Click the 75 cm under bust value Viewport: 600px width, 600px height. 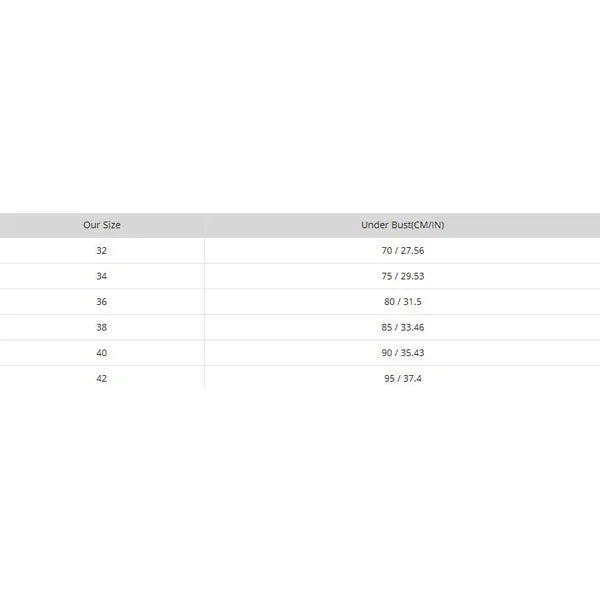(x=386, y=276)
